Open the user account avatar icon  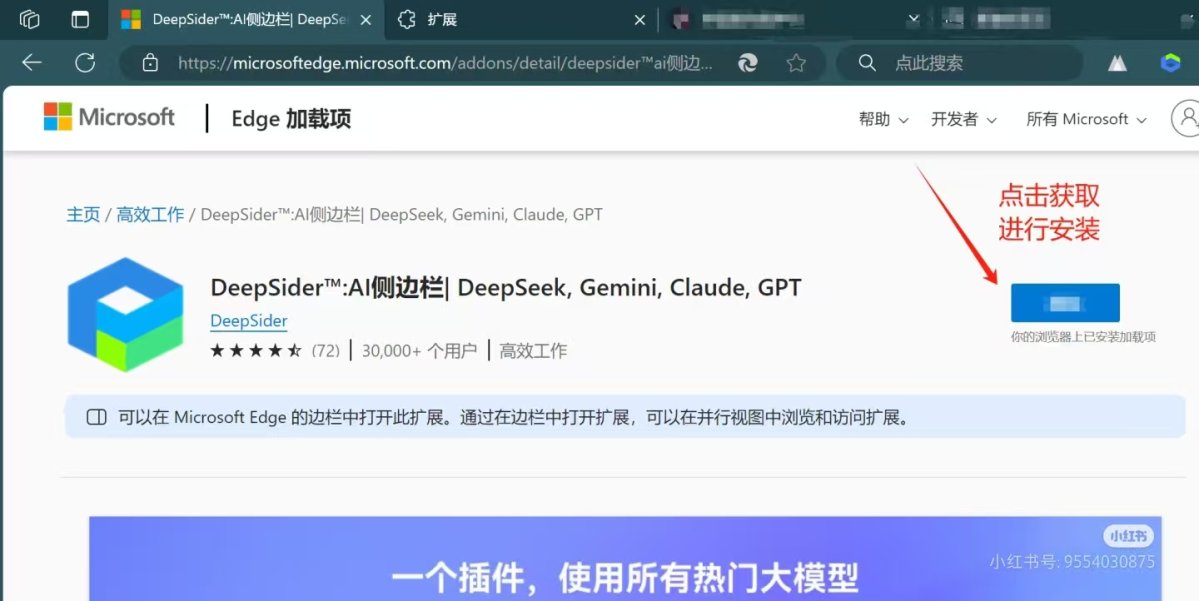click(1187, 118)
